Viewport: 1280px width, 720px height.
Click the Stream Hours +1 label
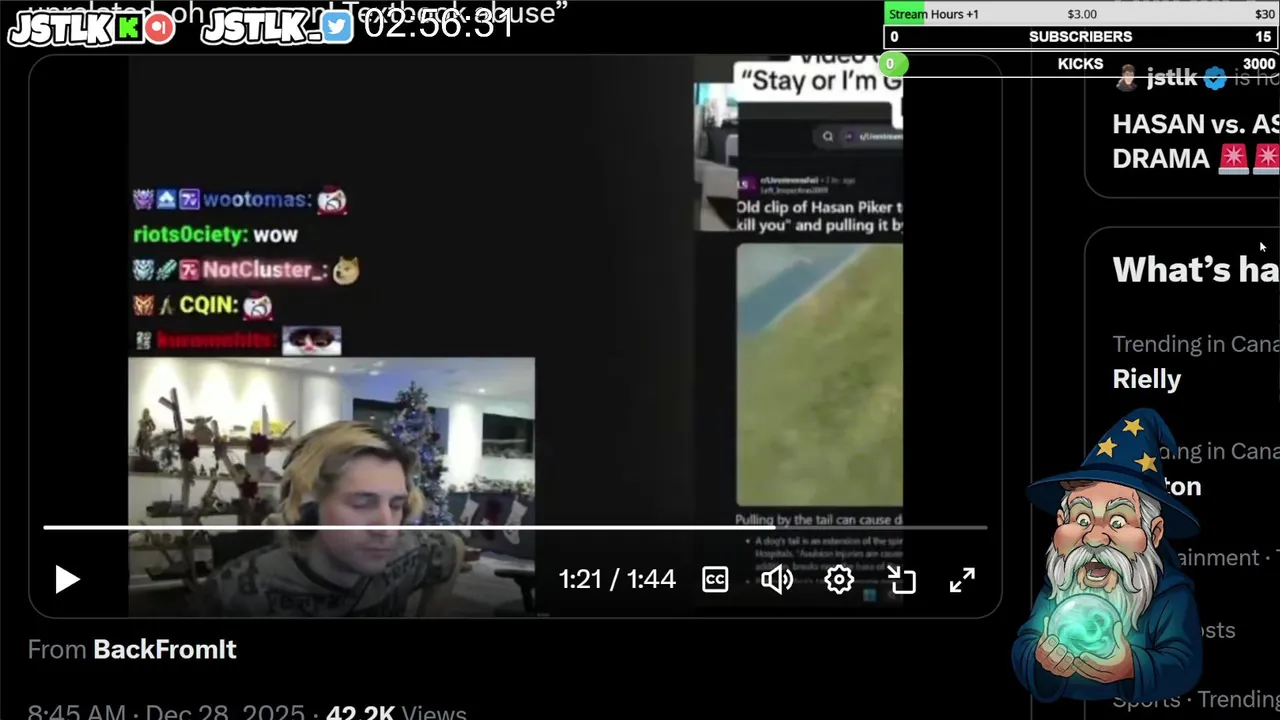click(934, 14)
